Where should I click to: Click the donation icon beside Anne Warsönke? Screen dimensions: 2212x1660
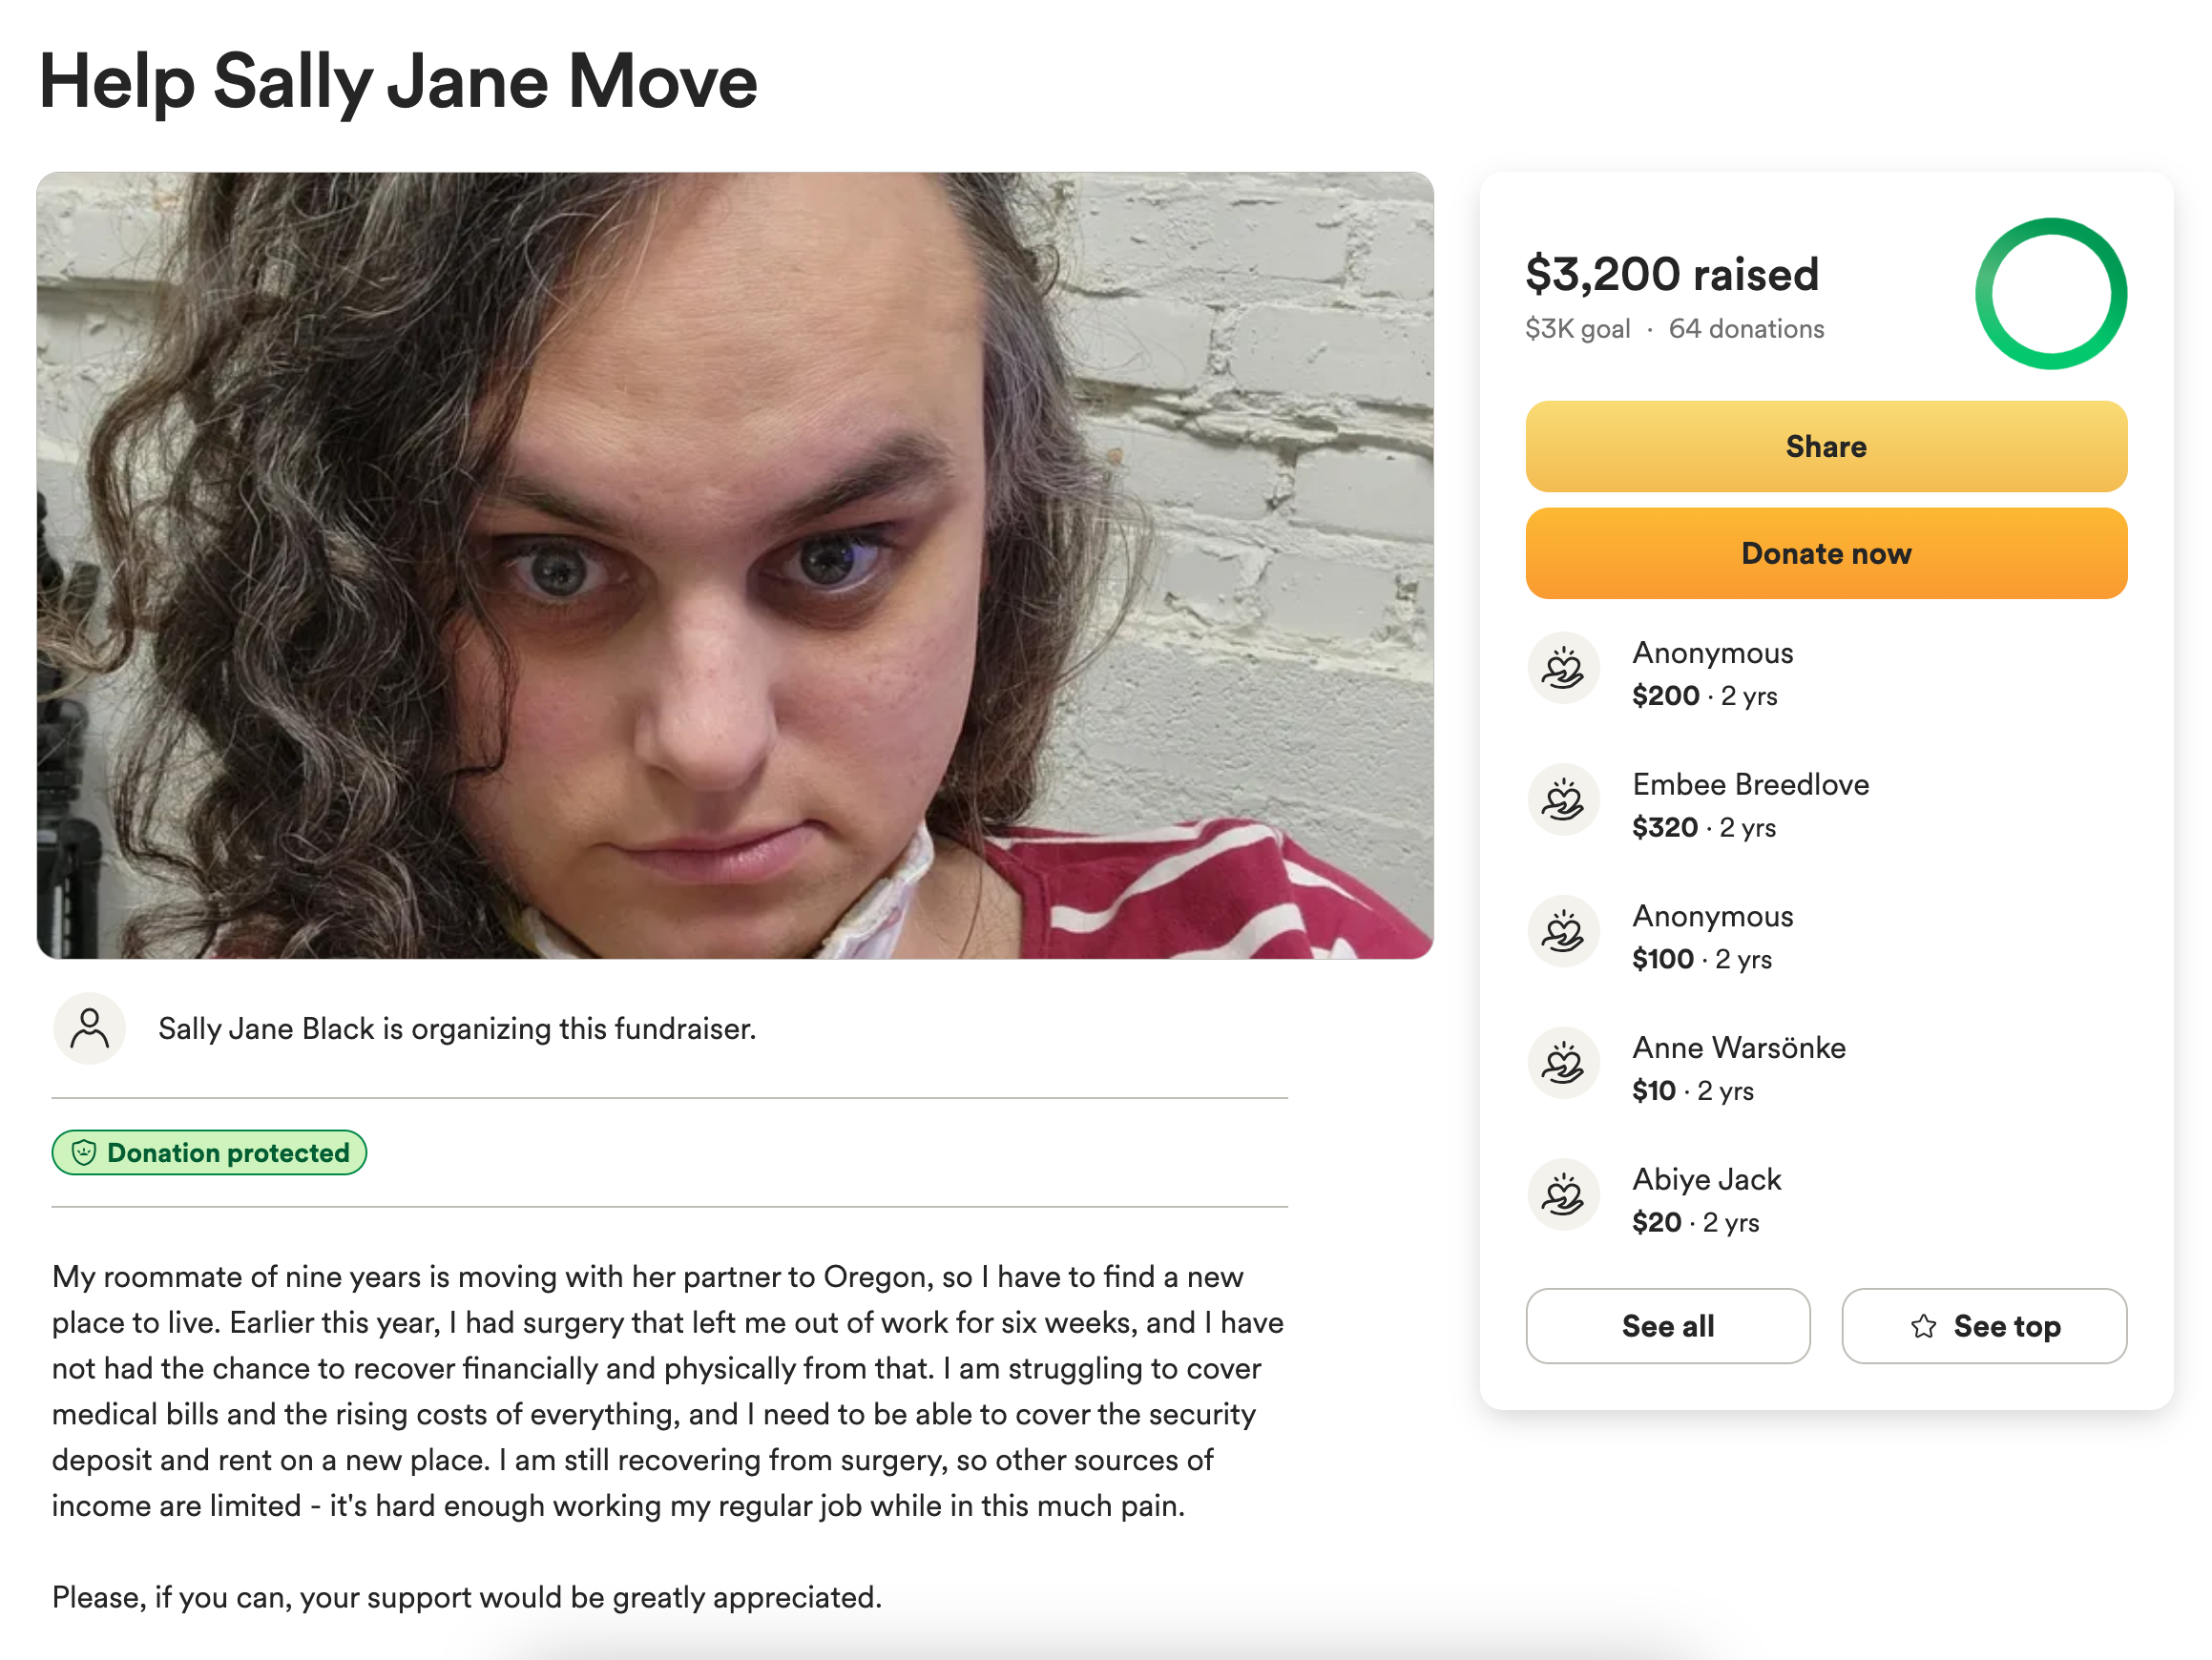tap(1563, 1063)
